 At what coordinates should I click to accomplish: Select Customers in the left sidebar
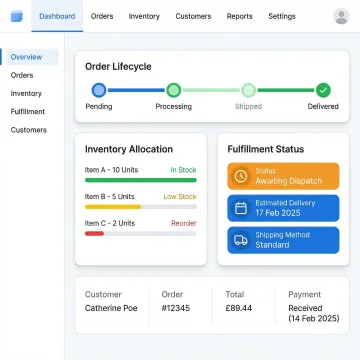pos(29,130)
